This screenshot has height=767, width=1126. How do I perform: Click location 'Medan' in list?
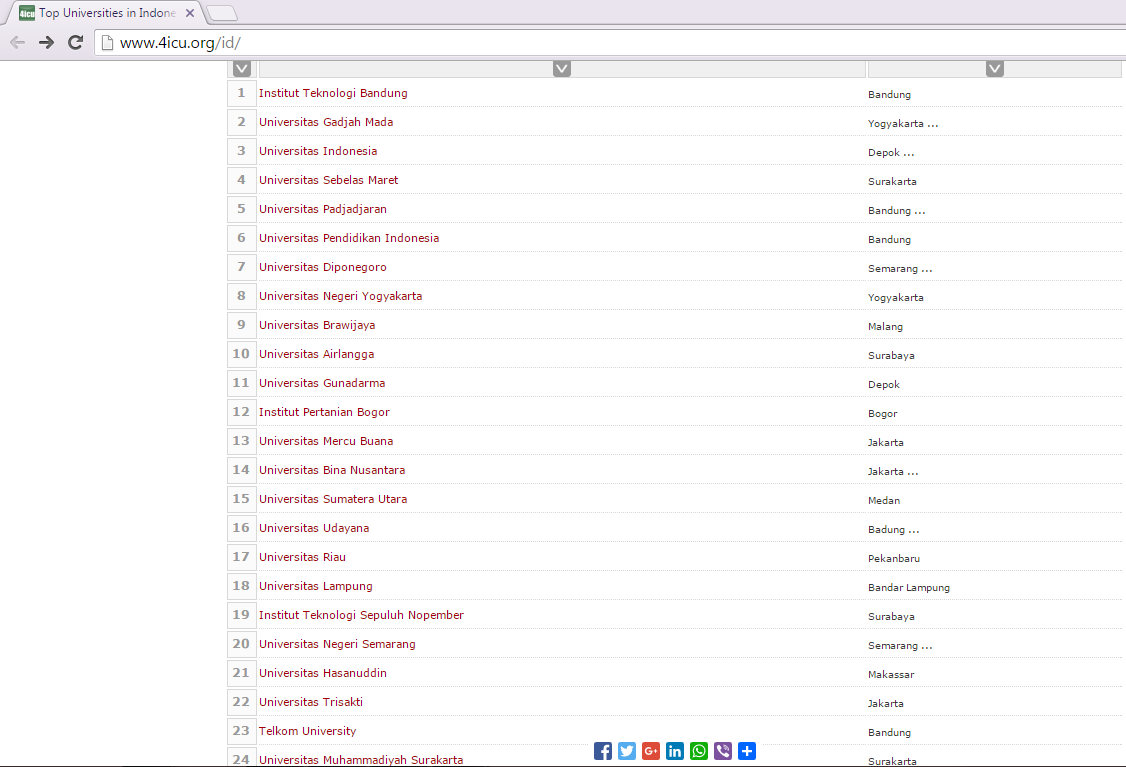click(884, 501)
